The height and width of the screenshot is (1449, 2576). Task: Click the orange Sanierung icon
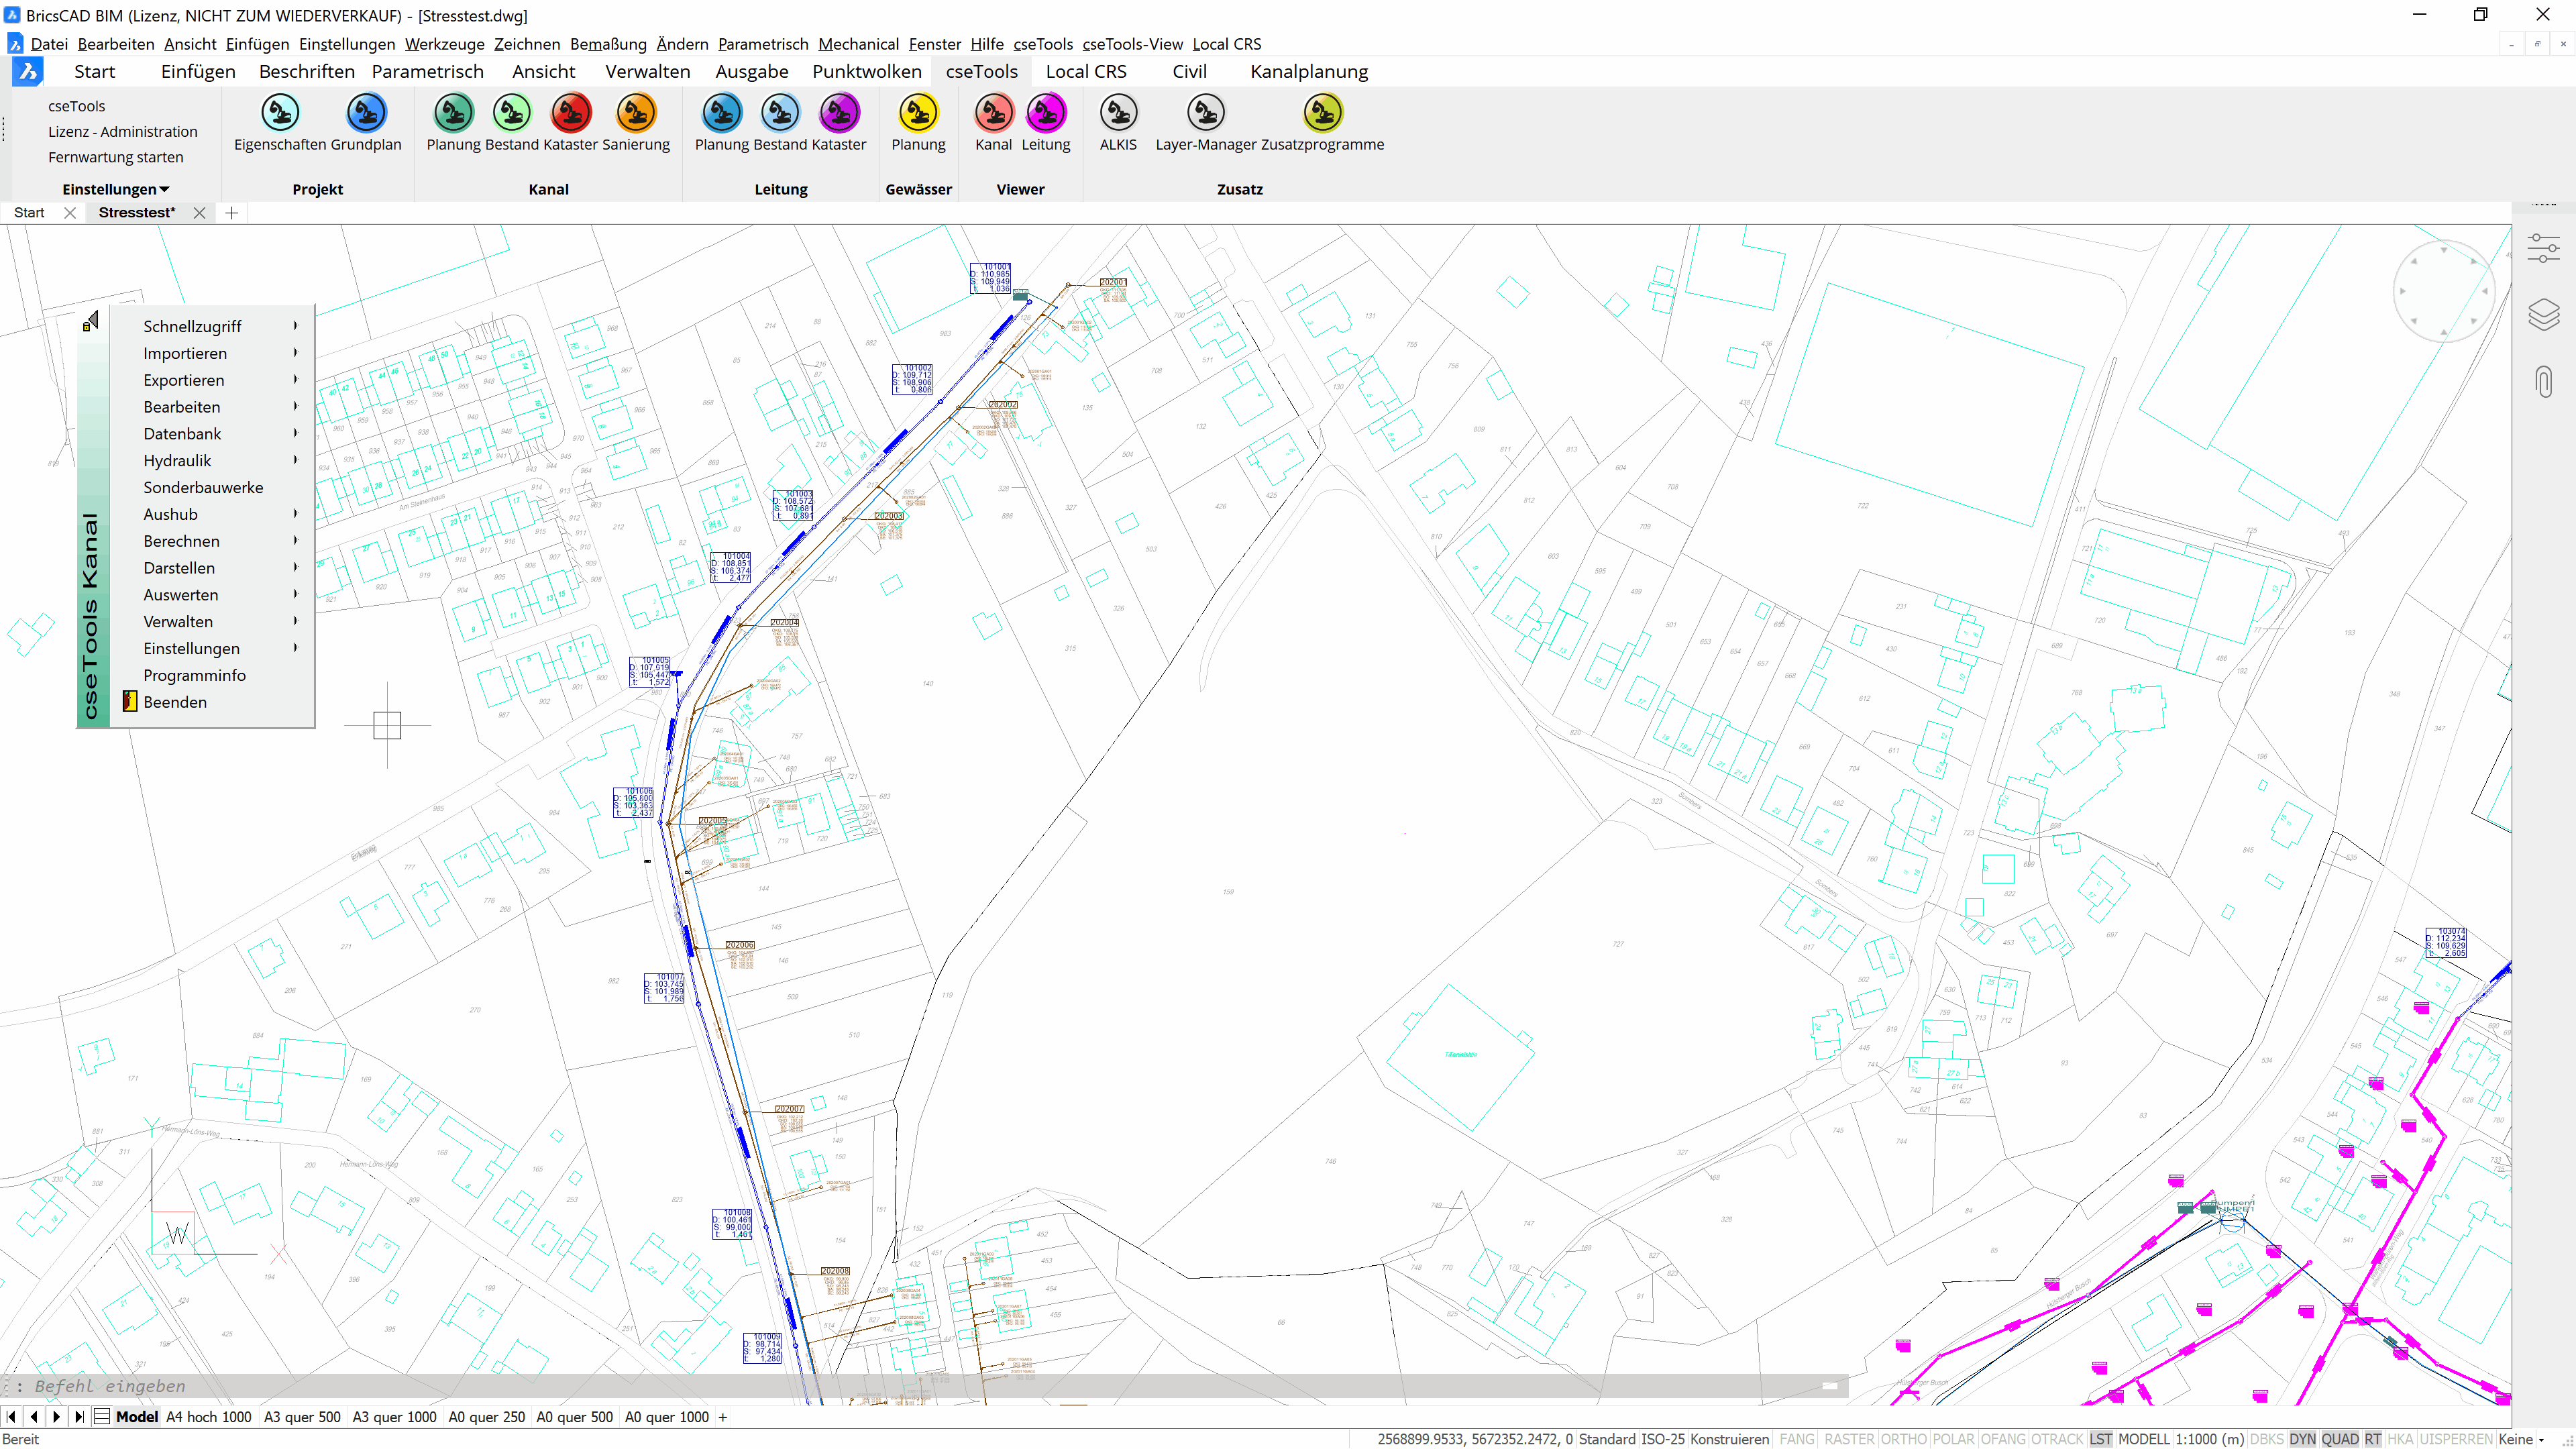pyautogui.click(x=636, y=113)
